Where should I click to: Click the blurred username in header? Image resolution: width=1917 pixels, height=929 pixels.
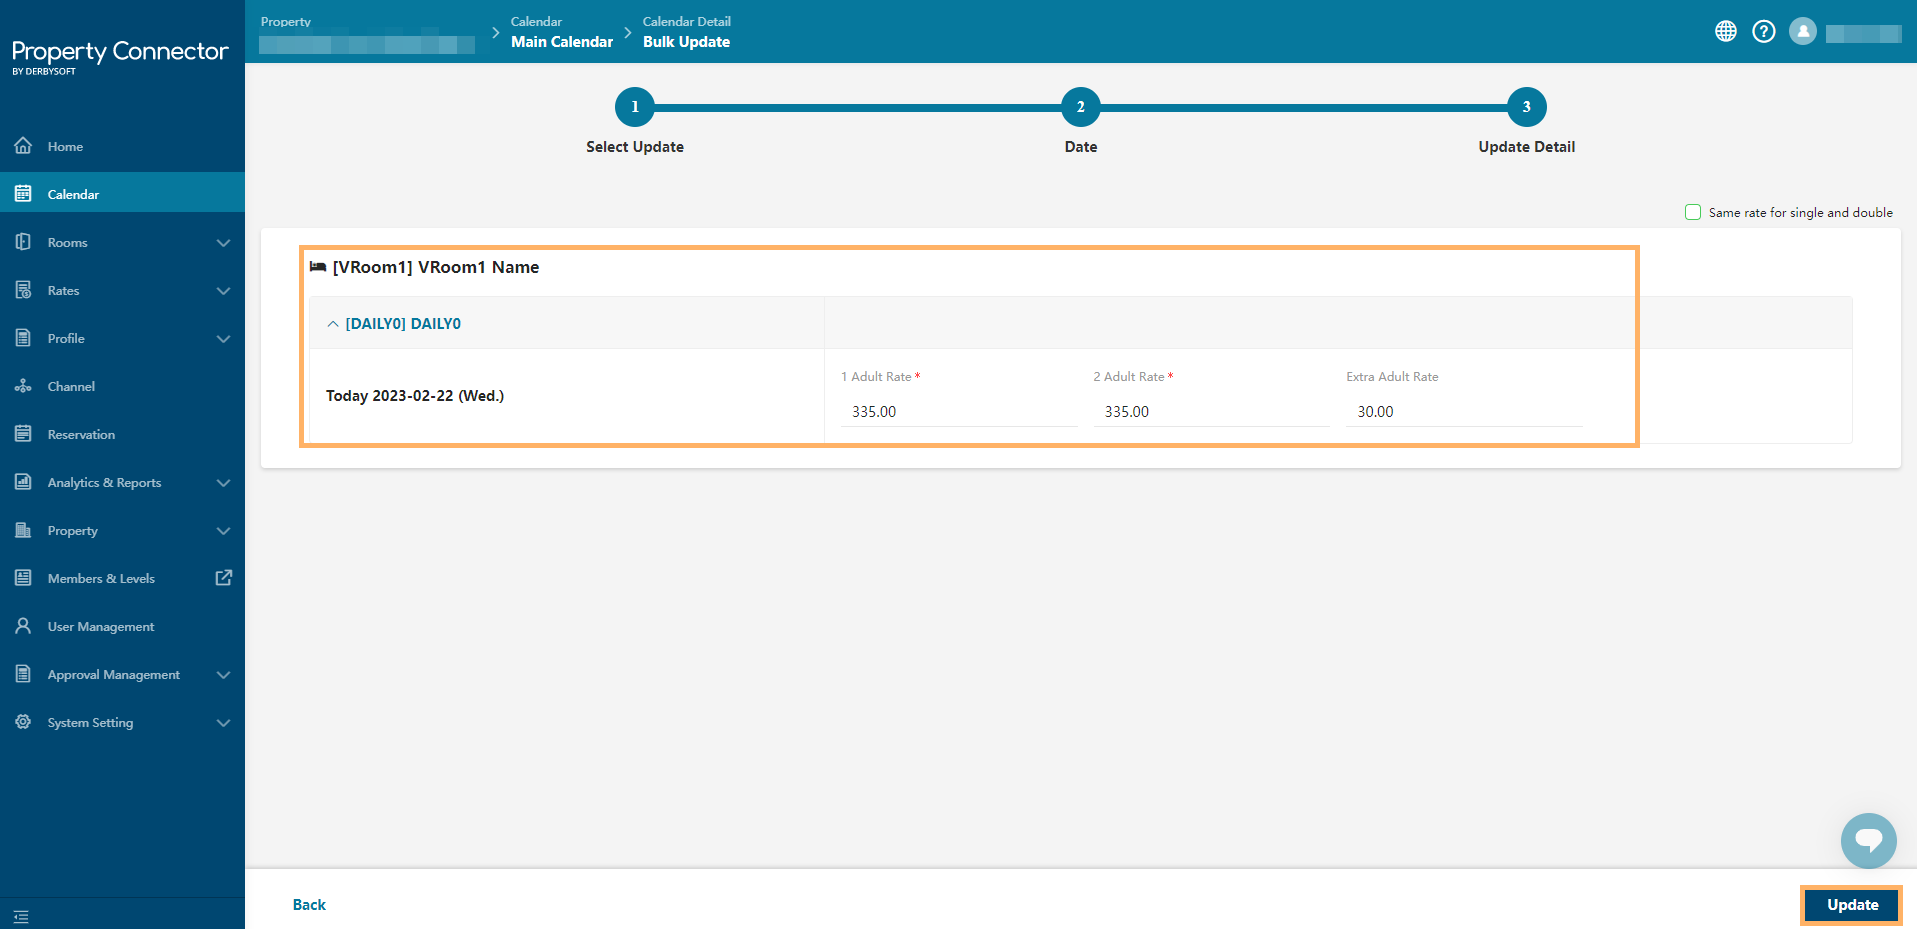1863,34
